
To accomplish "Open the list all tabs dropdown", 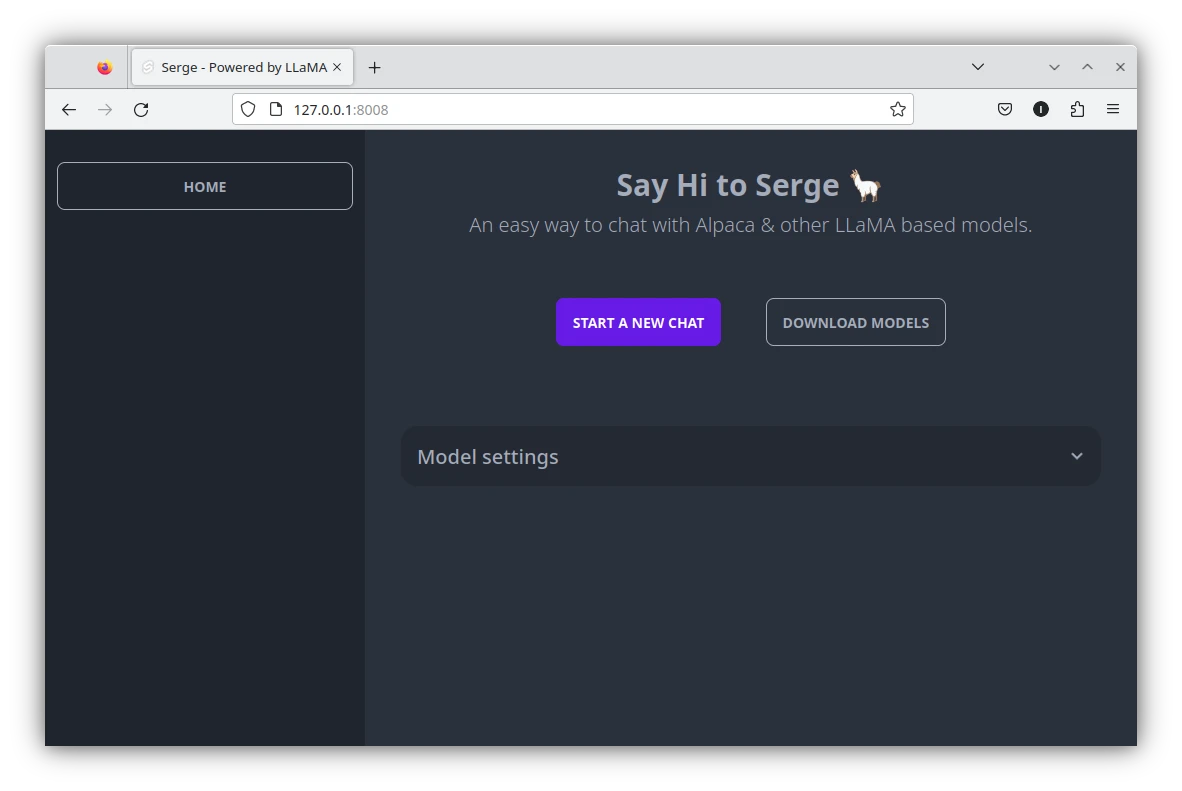I will pyautogui.click(x=978, y=67).
